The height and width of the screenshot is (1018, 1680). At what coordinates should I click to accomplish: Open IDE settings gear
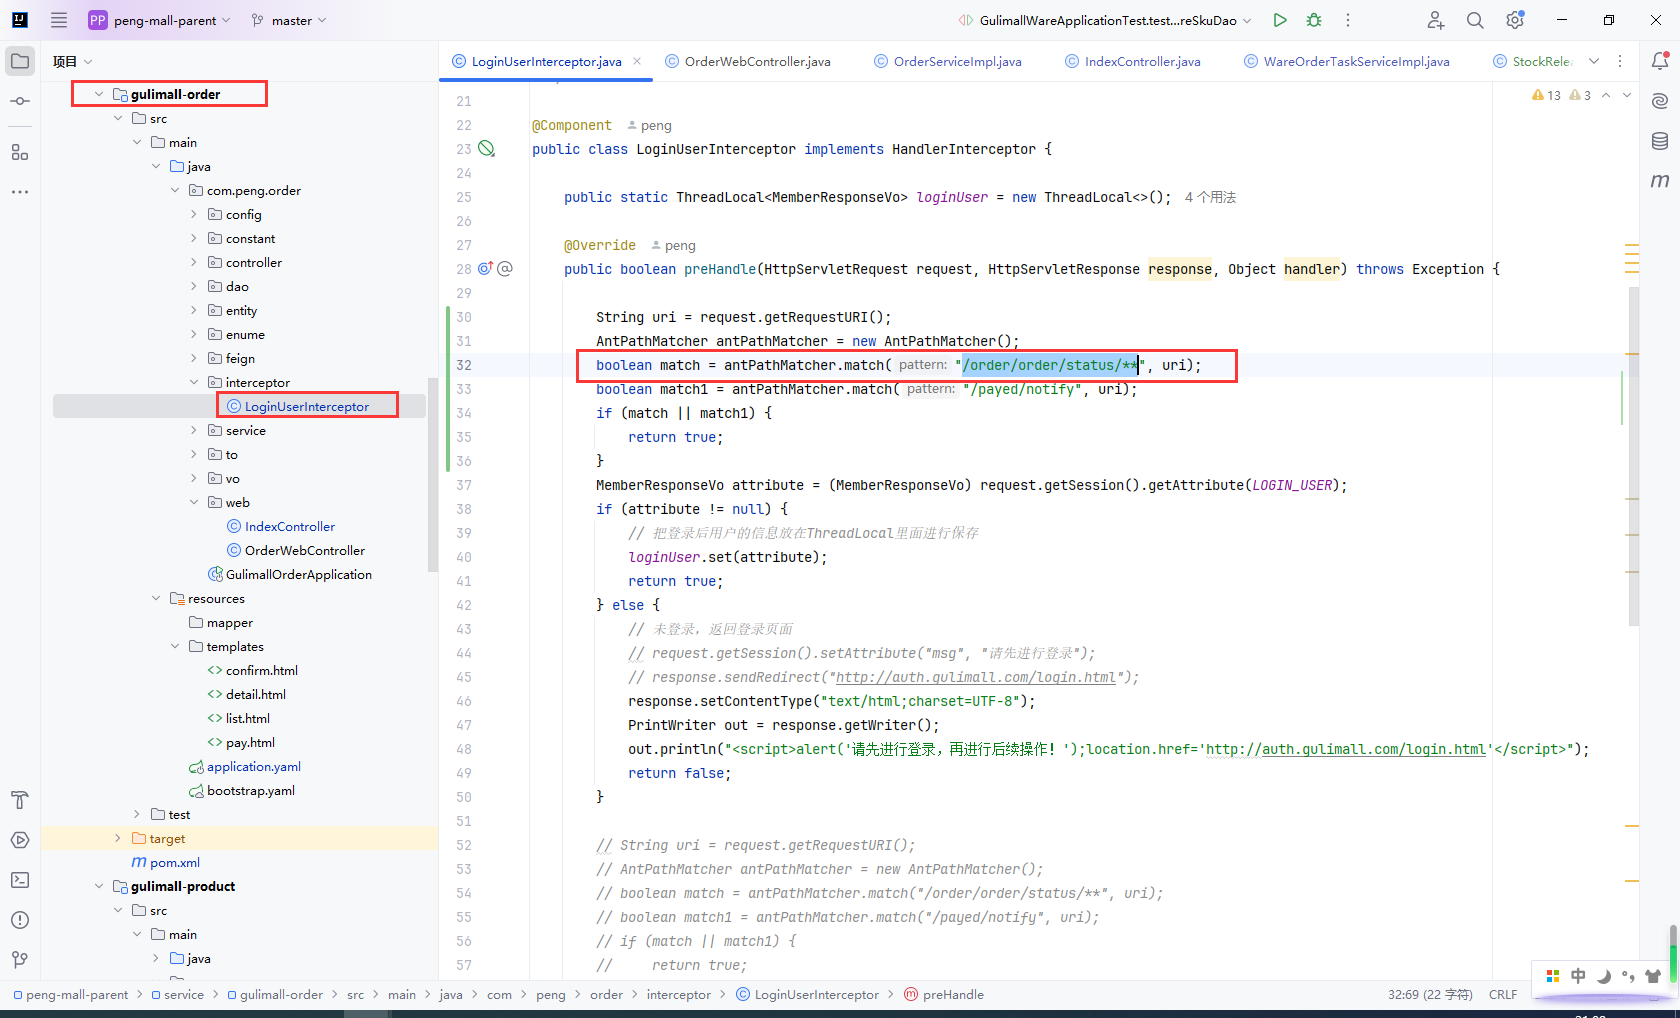click(x=1515, y=20)
